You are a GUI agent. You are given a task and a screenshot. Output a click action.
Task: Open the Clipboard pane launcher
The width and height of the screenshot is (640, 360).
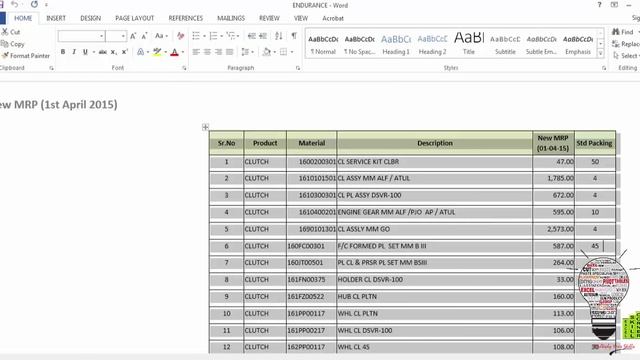pyautogui.click(x=51, y=68)
